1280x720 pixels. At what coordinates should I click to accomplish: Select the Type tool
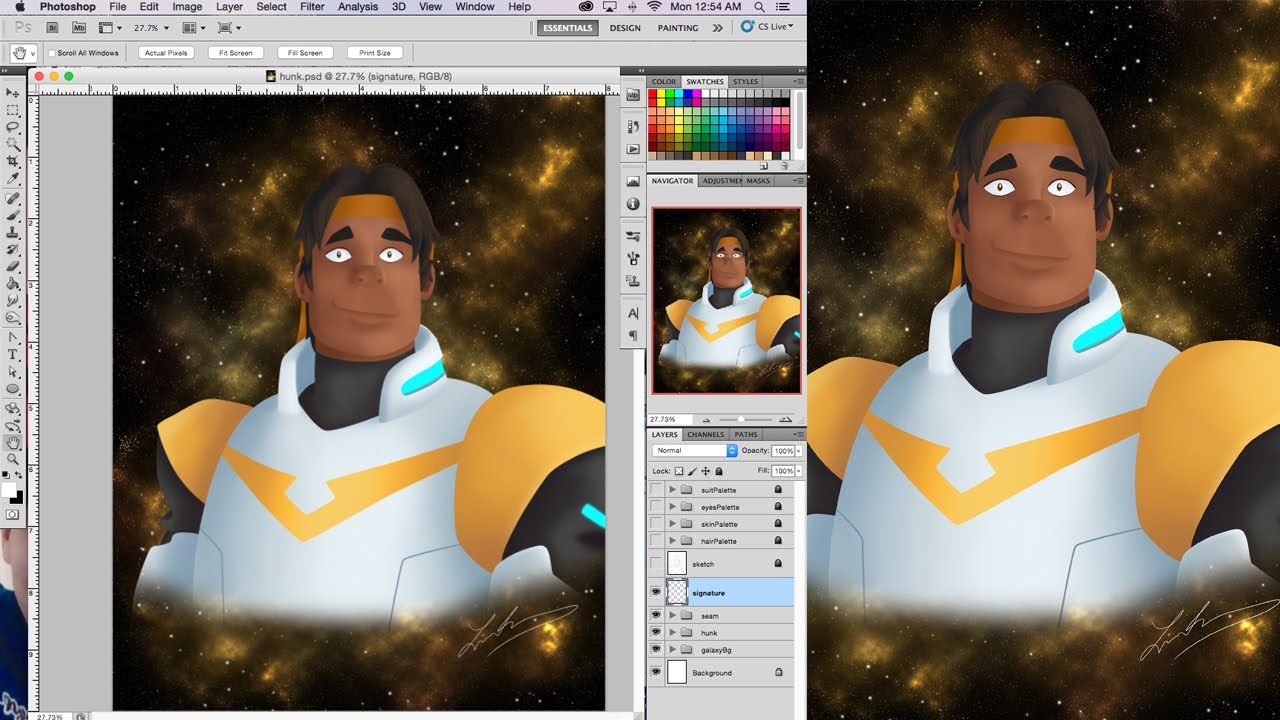[13, 354]
